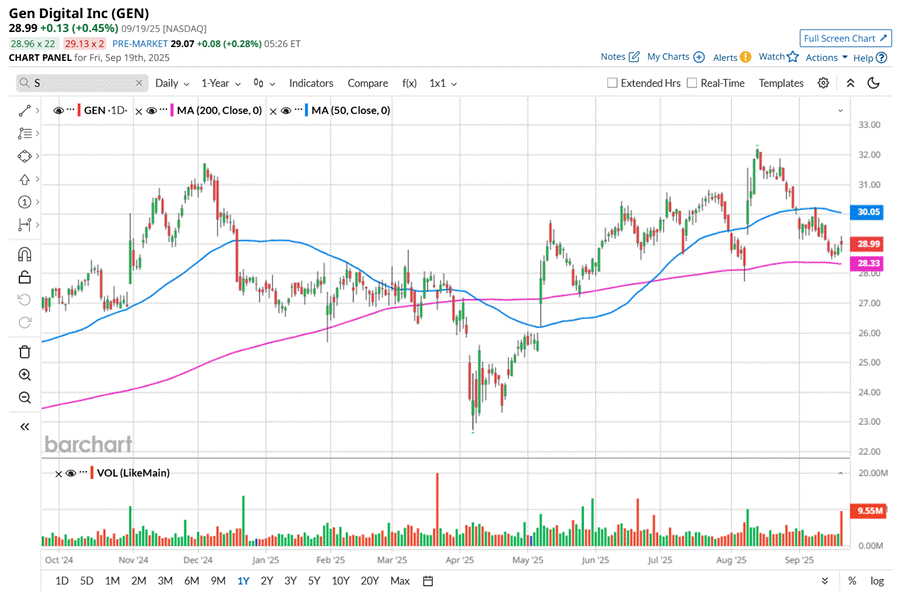Open the chart type dropdown

[264, 83]
